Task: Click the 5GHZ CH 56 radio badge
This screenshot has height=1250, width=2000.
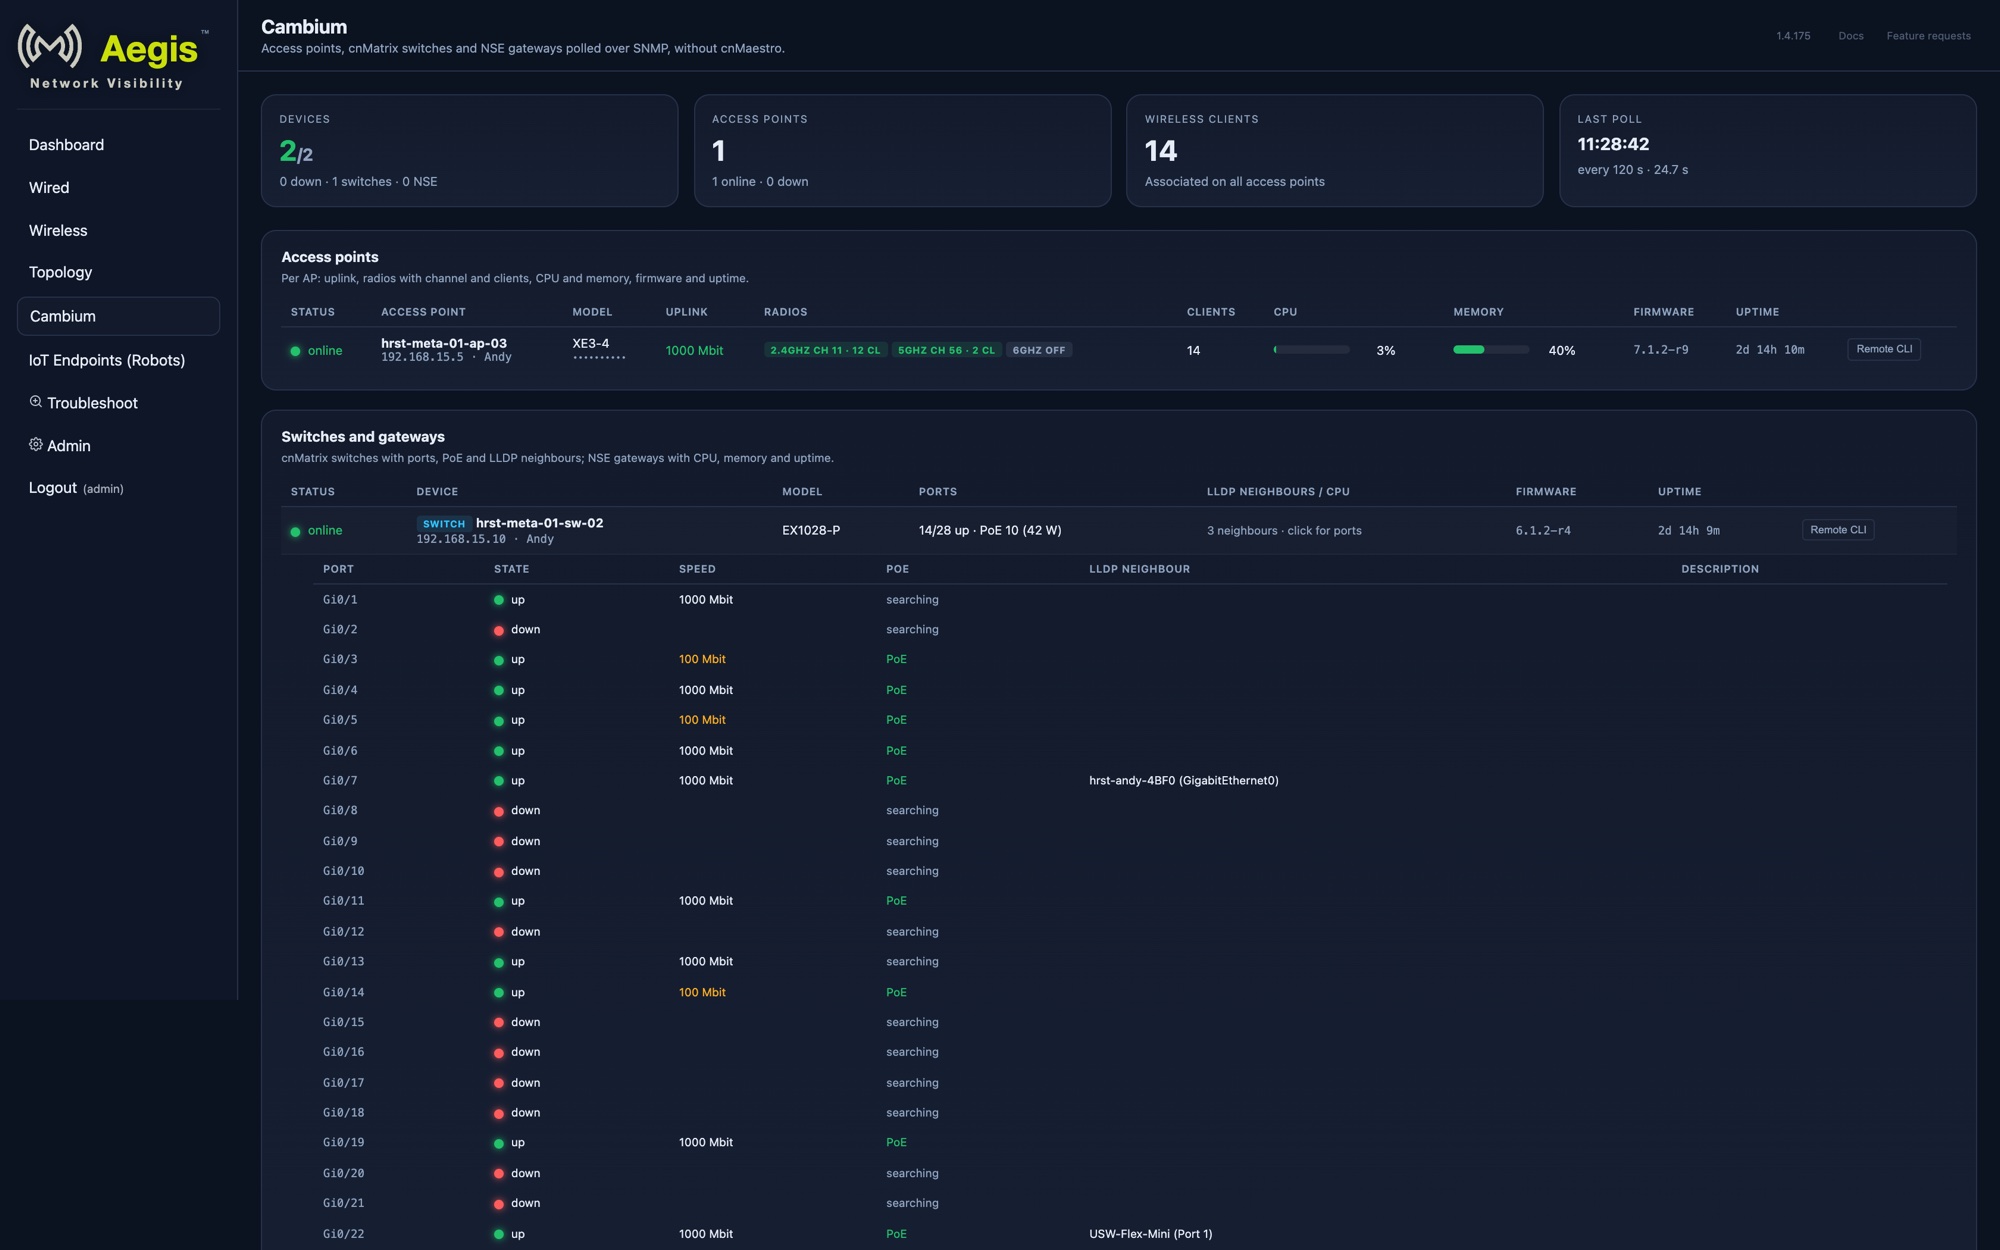Action: (x=946, y=350)
